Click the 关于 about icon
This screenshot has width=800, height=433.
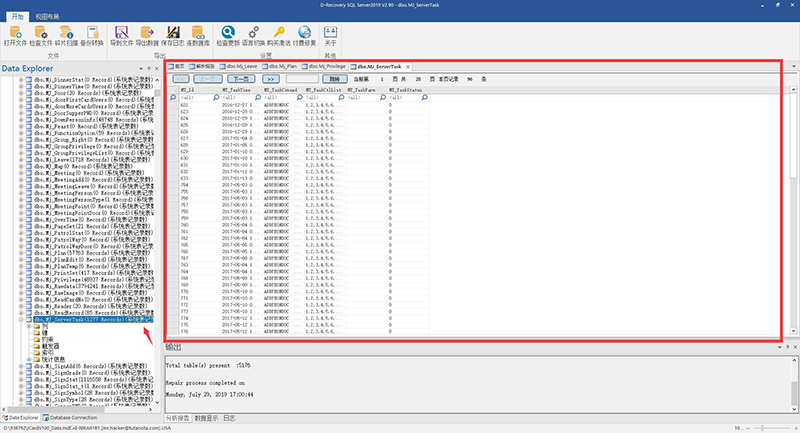(x=330, y=36)
